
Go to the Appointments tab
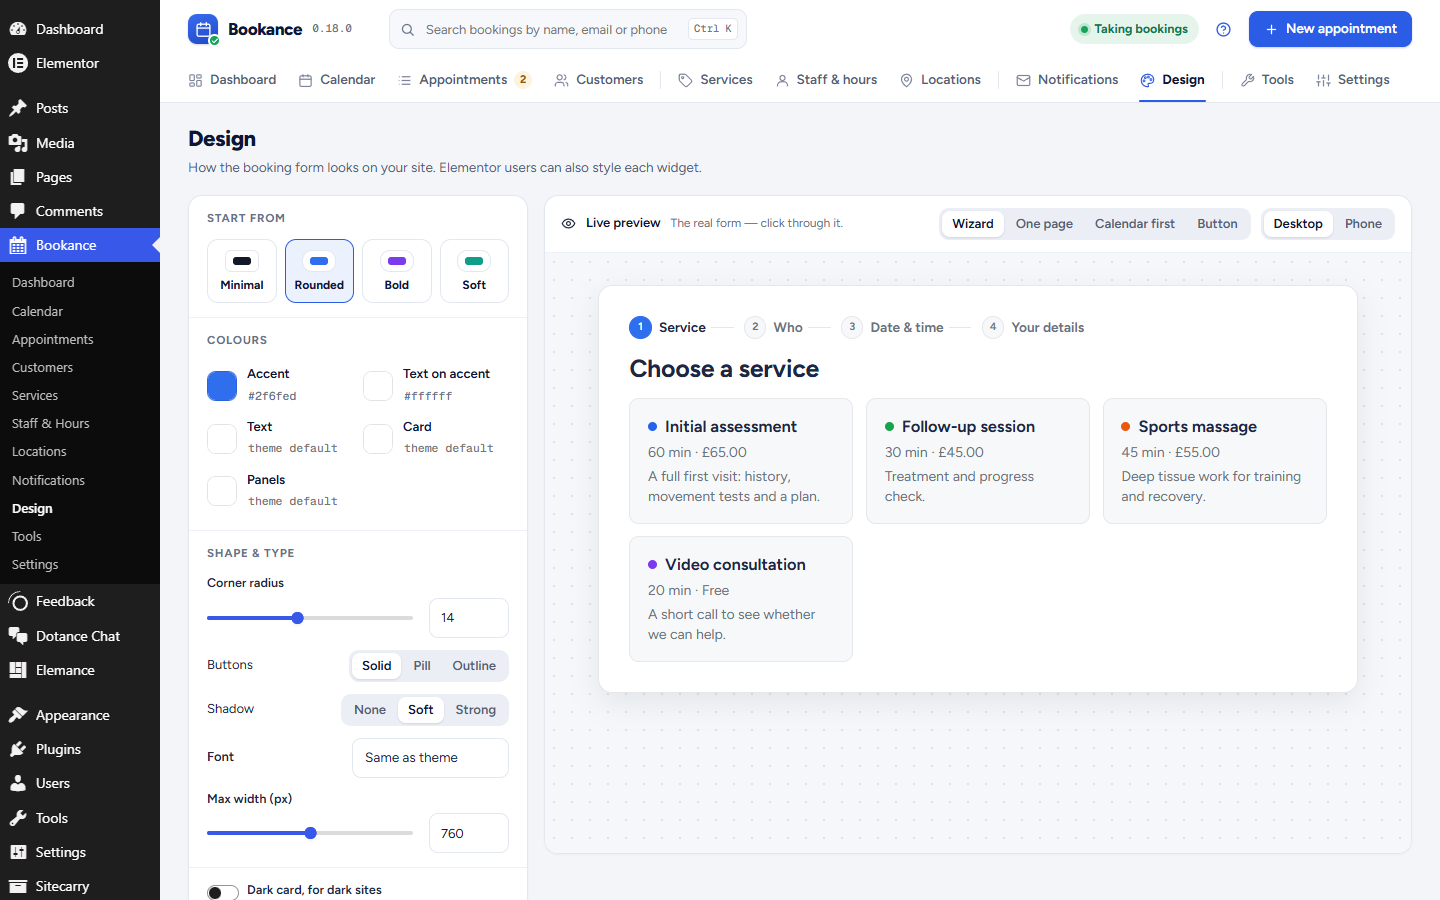click(464, 80)
